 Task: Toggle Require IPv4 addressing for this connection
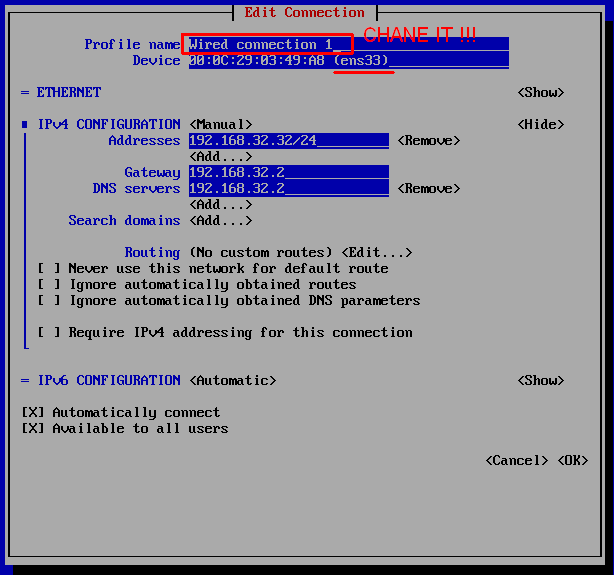(49, 333)
